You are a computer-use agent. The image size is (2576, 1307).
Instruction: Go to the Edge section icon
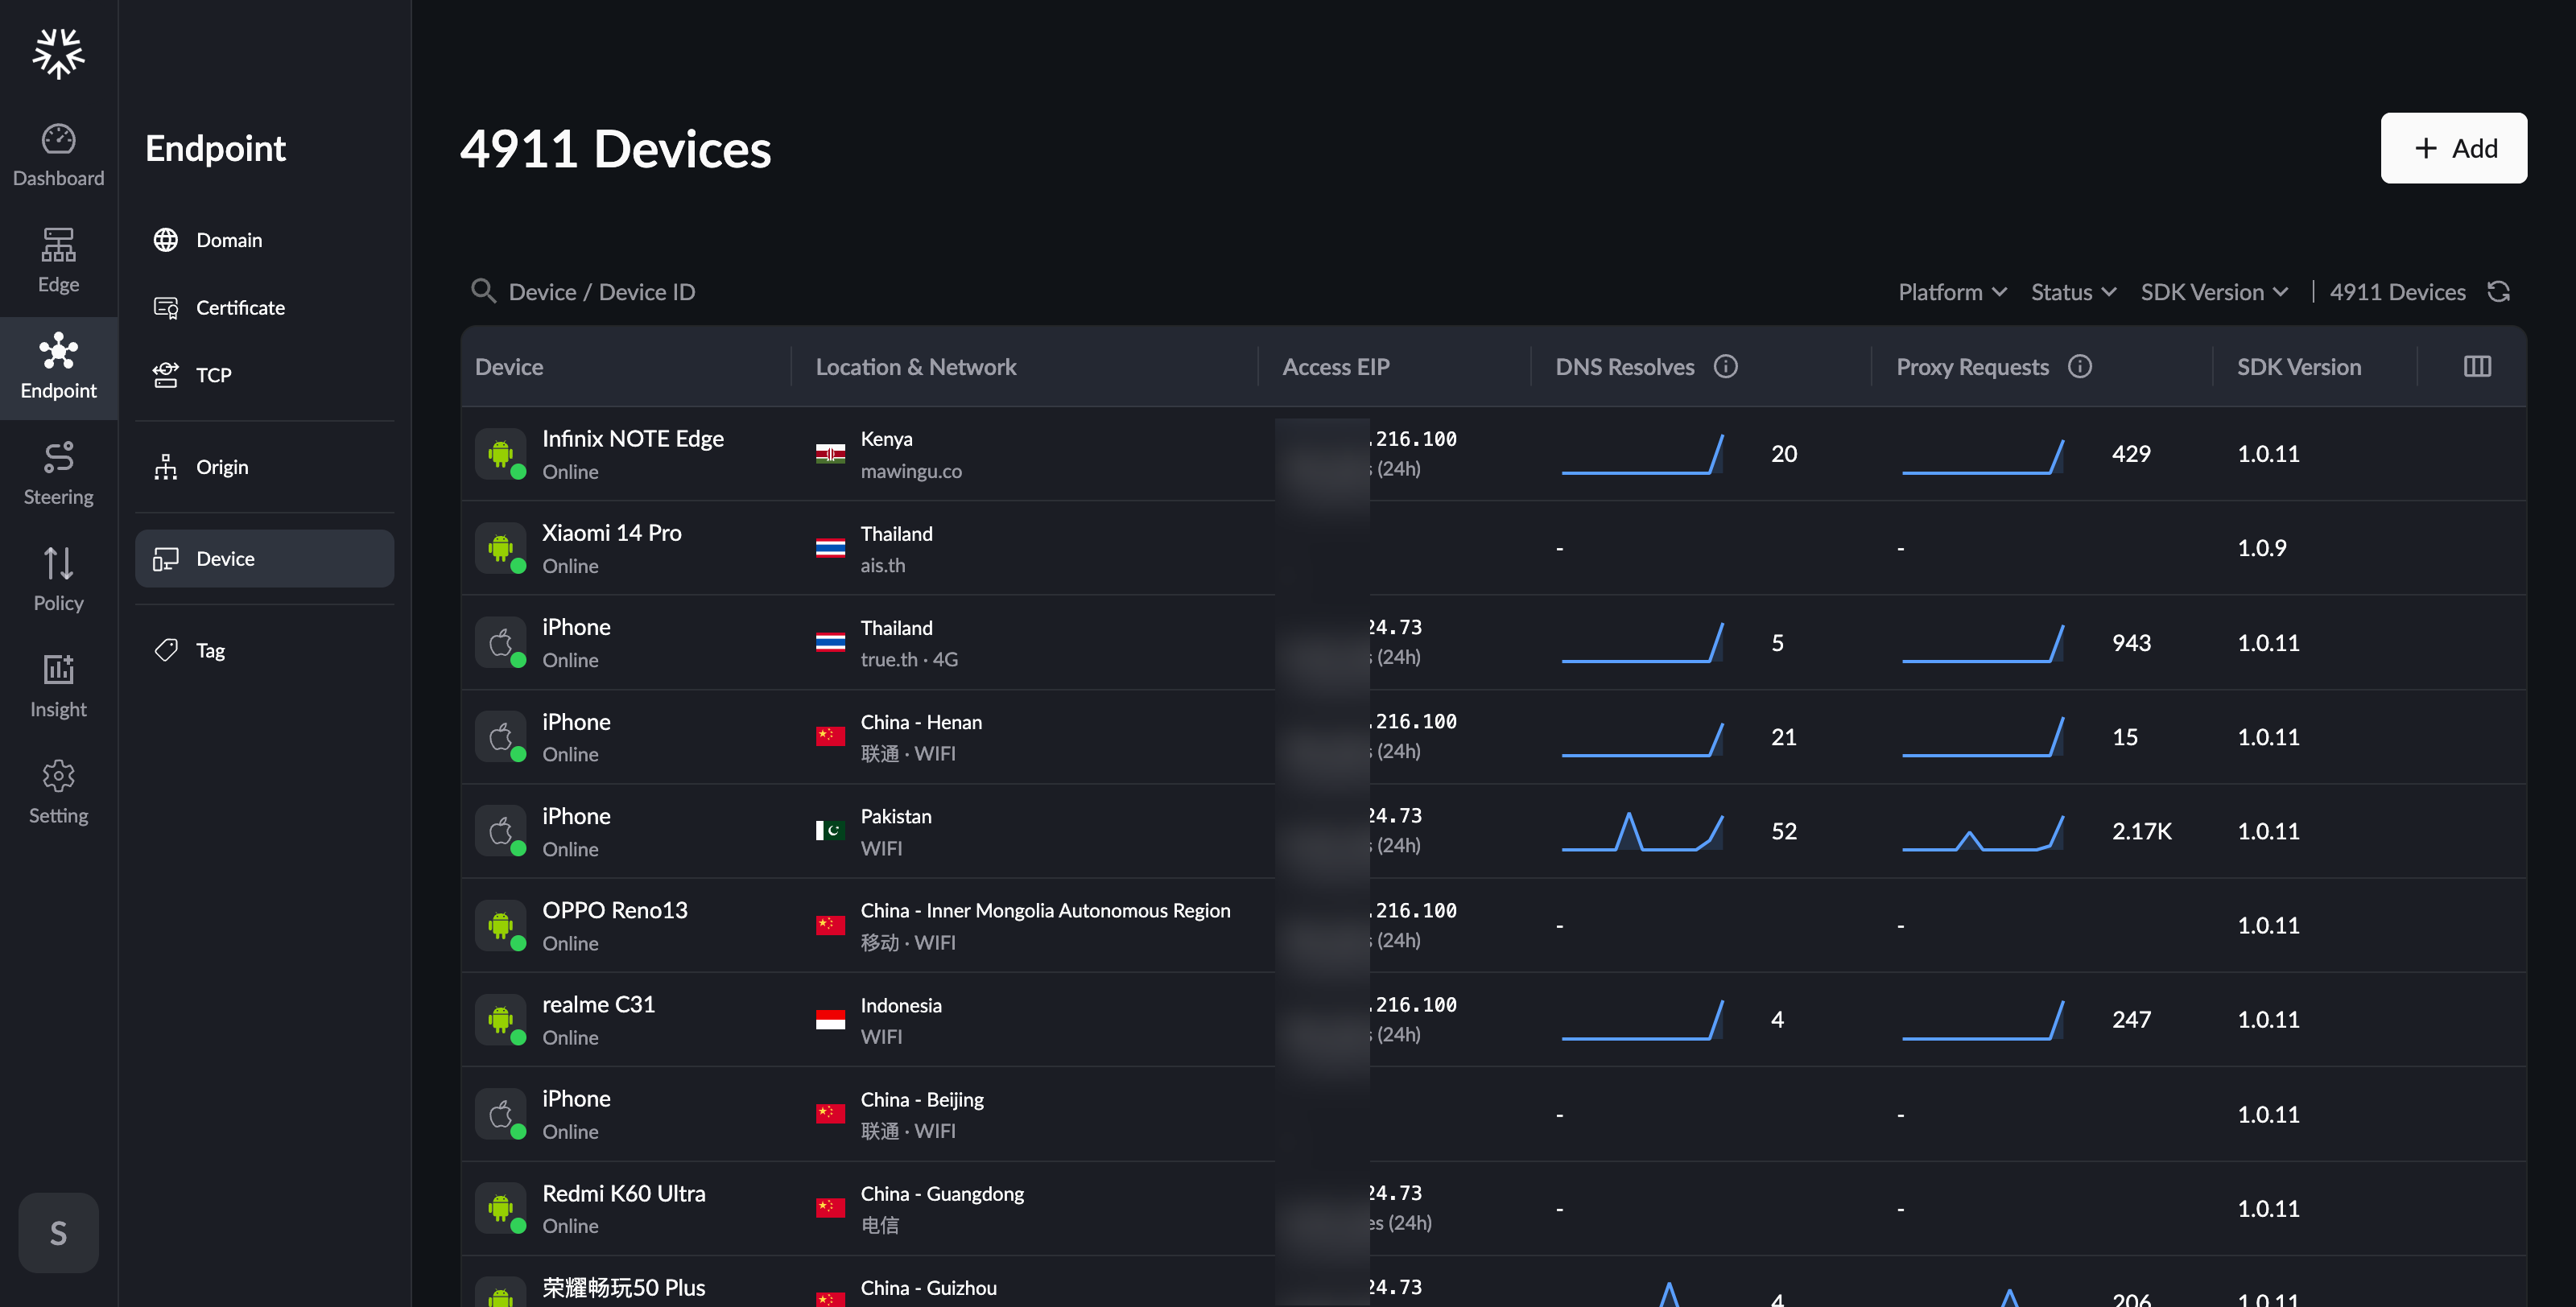[x=58, y=245]
